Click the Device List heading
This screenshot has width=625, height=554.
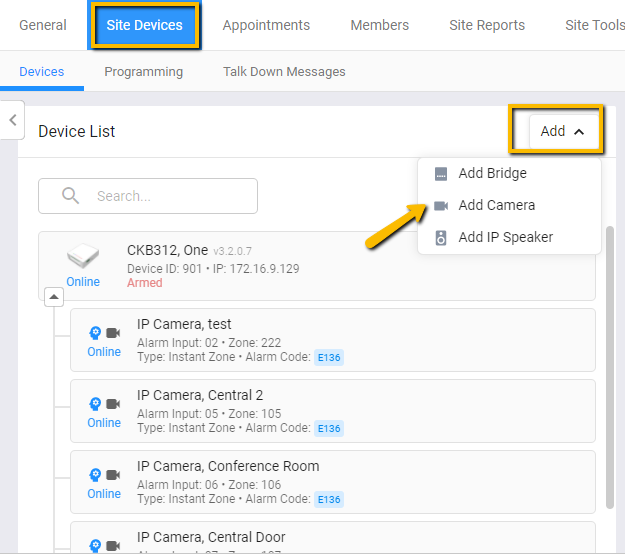click(77, 132)
